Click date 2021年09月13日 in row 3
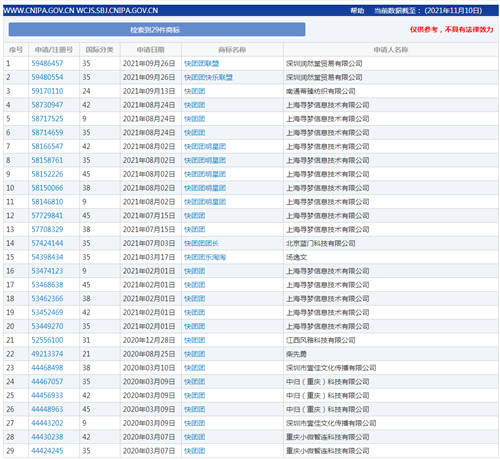Viewport: 500px width, 460px height. 149,91
